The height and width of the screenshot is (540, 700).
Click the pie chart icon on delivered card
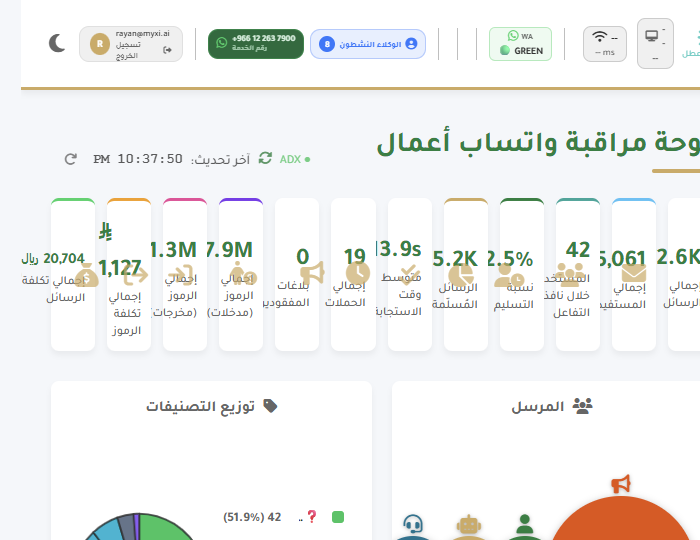click(461, 275)
